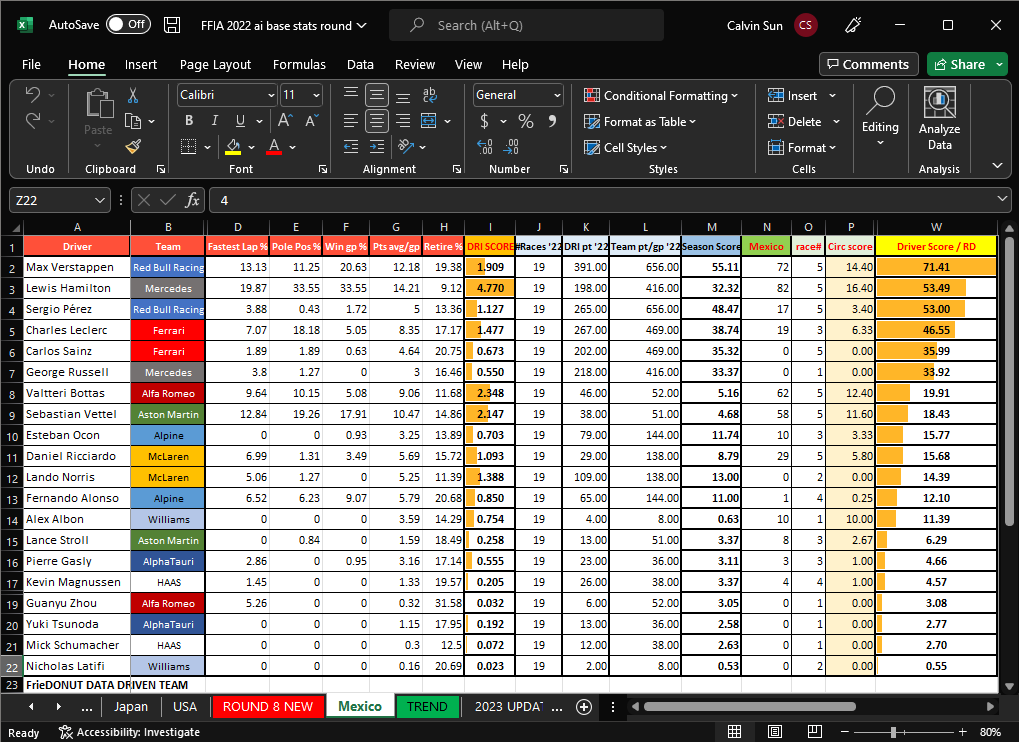Increase font size icon
1019x742 pixels.
coord(285,121)
